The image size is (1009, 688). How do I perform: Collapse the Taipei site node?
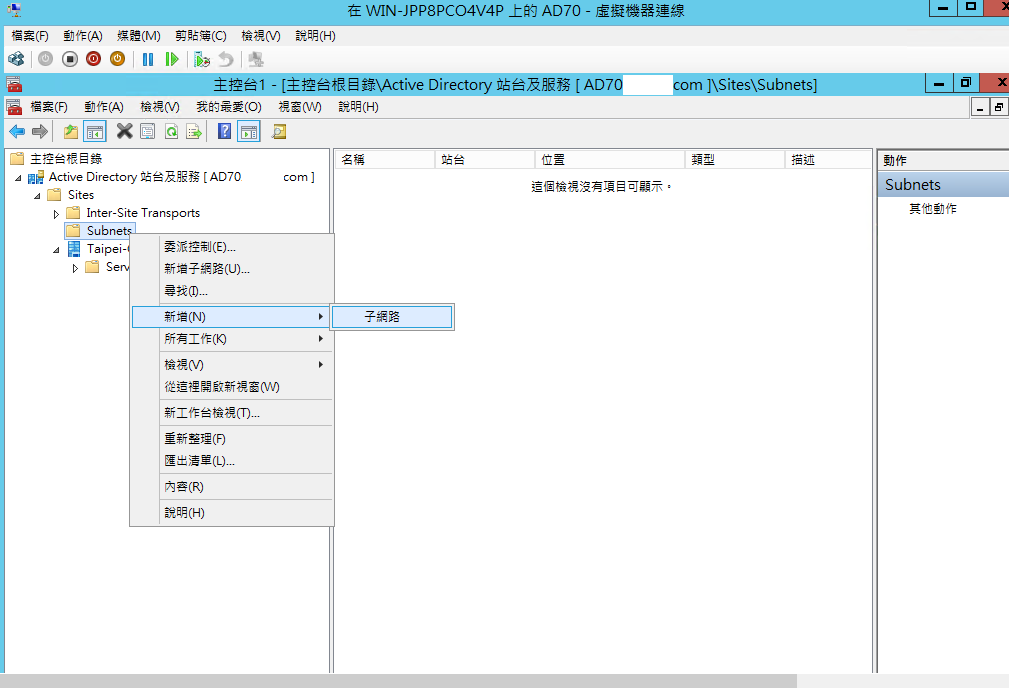coord(56,250)
